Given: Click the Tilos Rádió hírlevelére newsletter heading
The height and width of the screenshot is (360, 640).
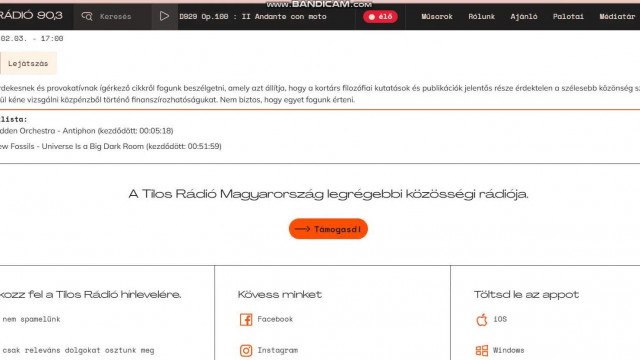Looking at the screenshot, I should click(x=91, y=294).
